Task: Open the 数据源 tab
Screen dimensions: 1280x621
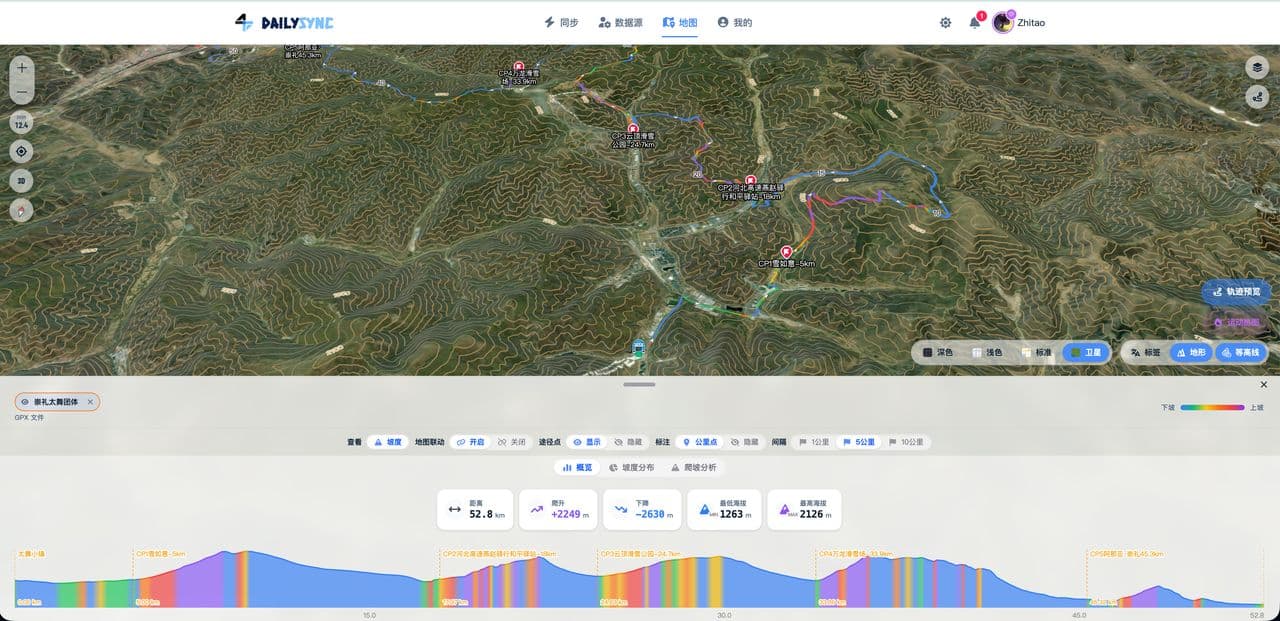Action: coord(620,22)
